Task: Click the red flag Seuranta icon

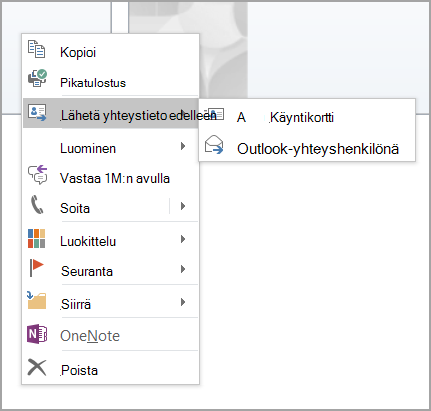Action: 36,268
